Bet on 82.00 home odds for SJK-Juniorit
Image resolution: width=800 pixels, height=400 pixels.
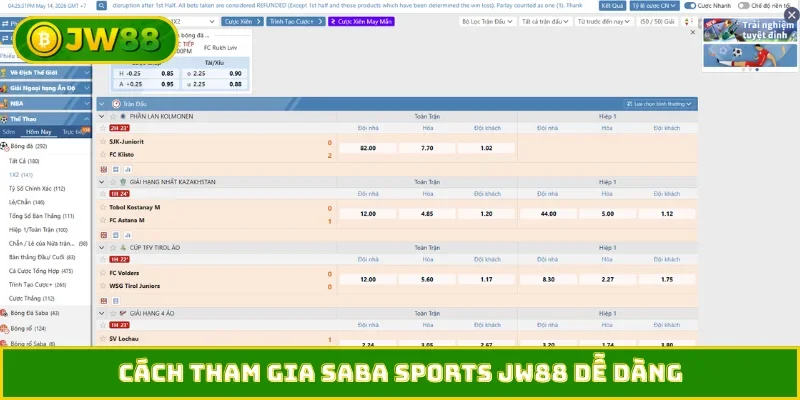368,148
